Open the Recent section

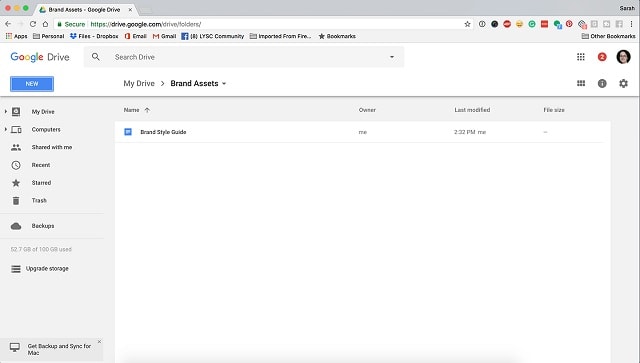(x=41, y=165)
